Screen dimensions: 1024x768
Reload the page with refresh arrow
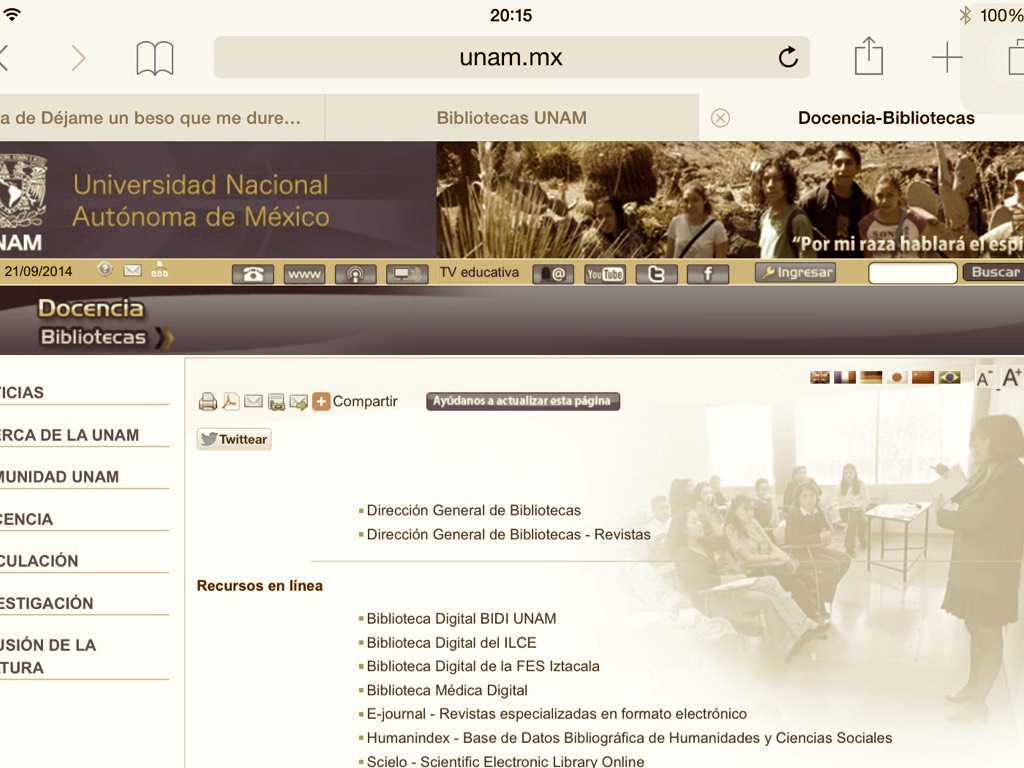(788, 58)
